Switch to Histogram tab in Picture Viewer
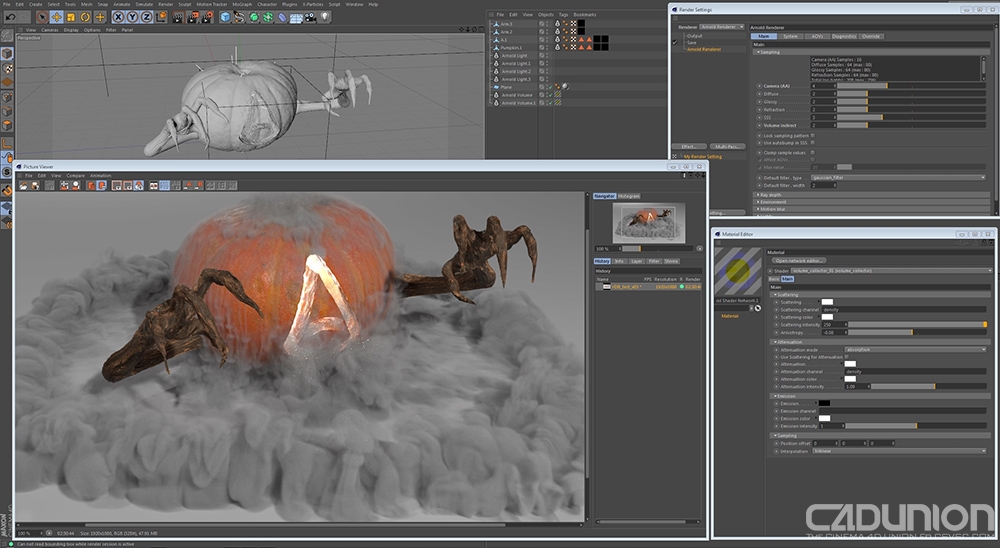Screen dimensions: 1000x548 point(628,196)
